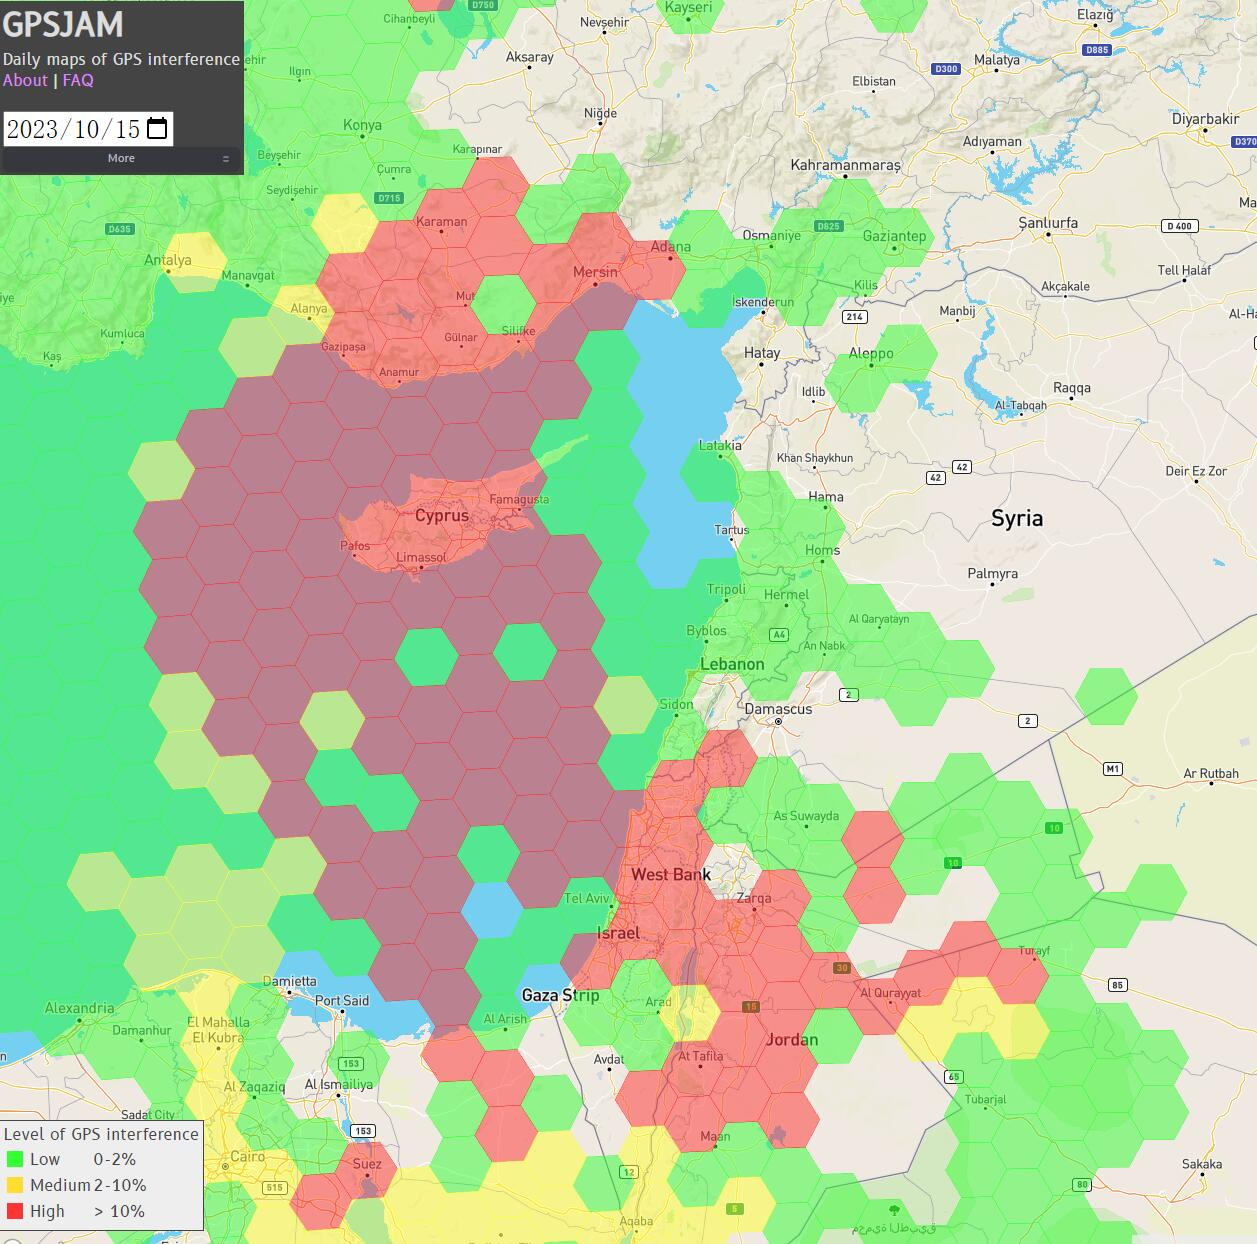1257x1244 pixels.
Task: Click the Palmyra label
Action: pyautogui.click(x=992, y=574)
